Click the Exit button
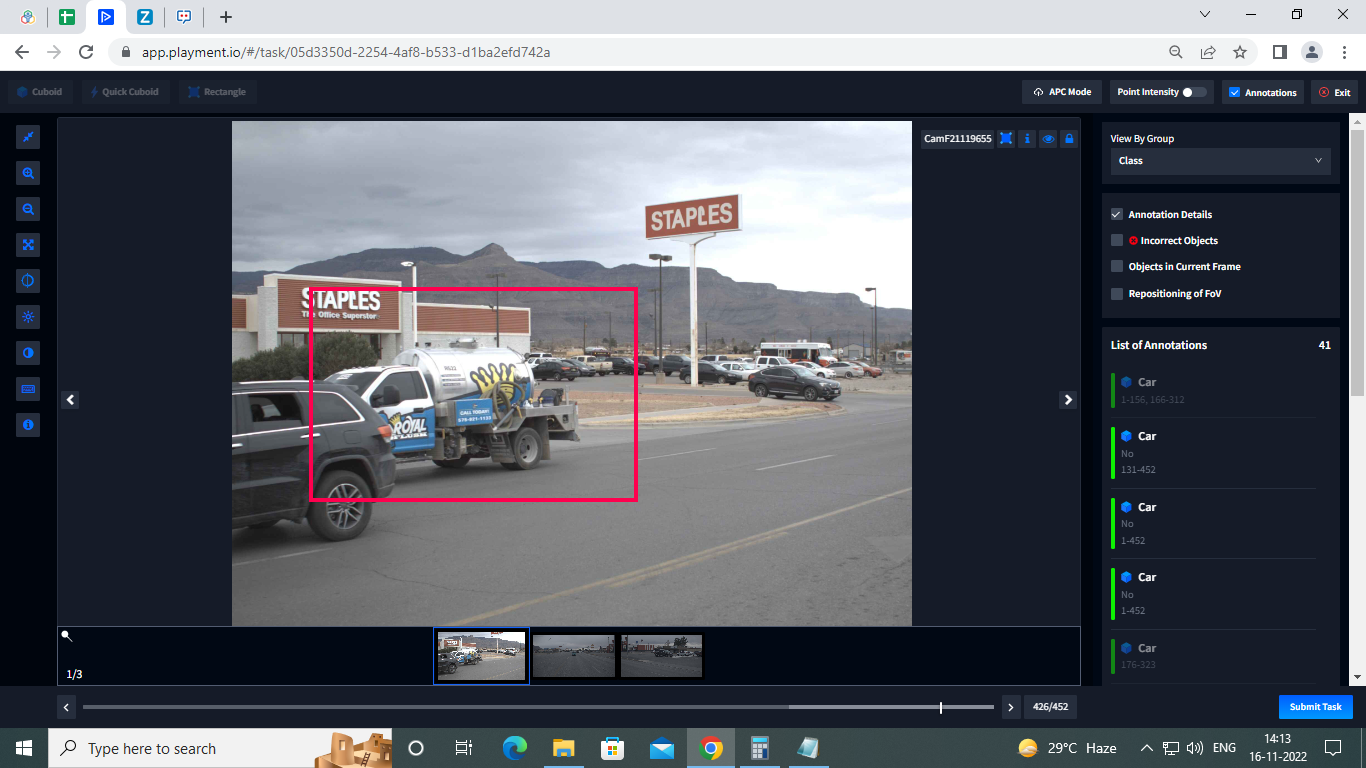 pyautogui.click(x=1334, y=92)
